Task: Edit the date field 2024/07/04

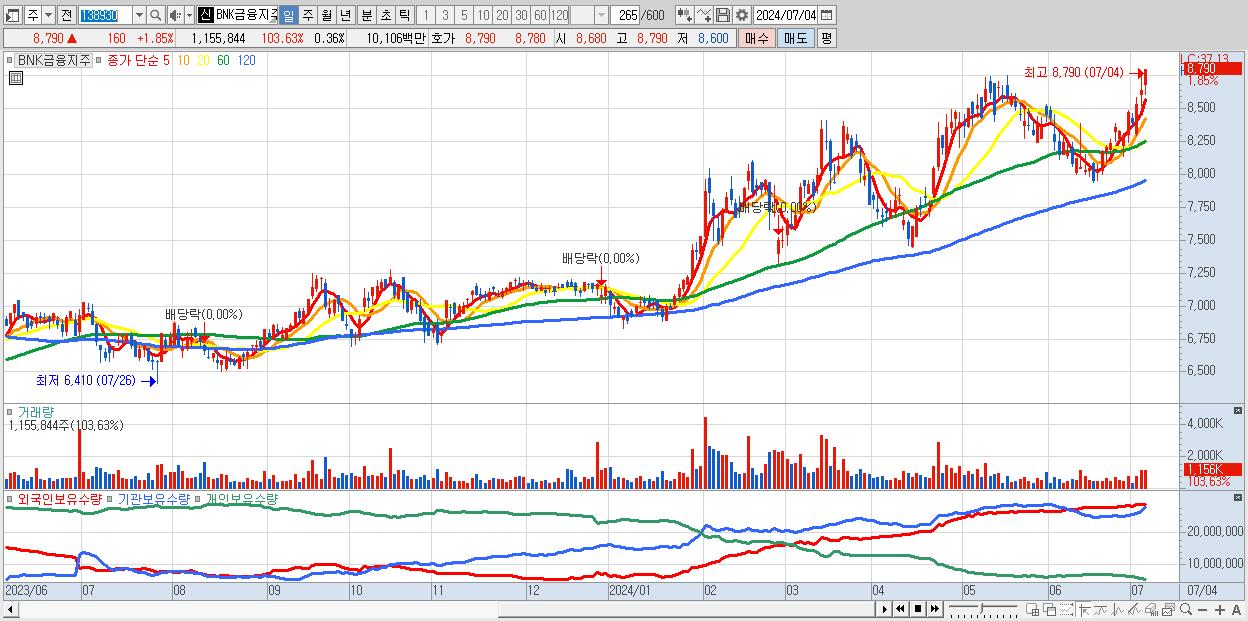Action: (786, 15)
